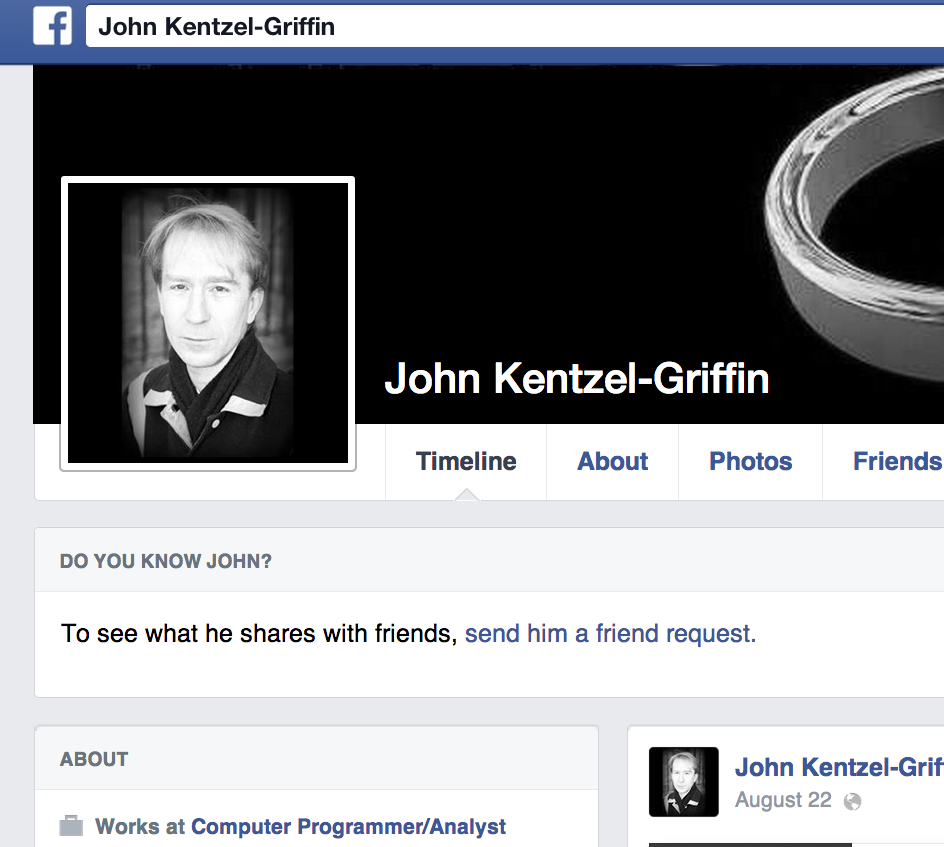Select the Friends tab
This screenshot has width=944, height=847.
(x=896, y=461)
